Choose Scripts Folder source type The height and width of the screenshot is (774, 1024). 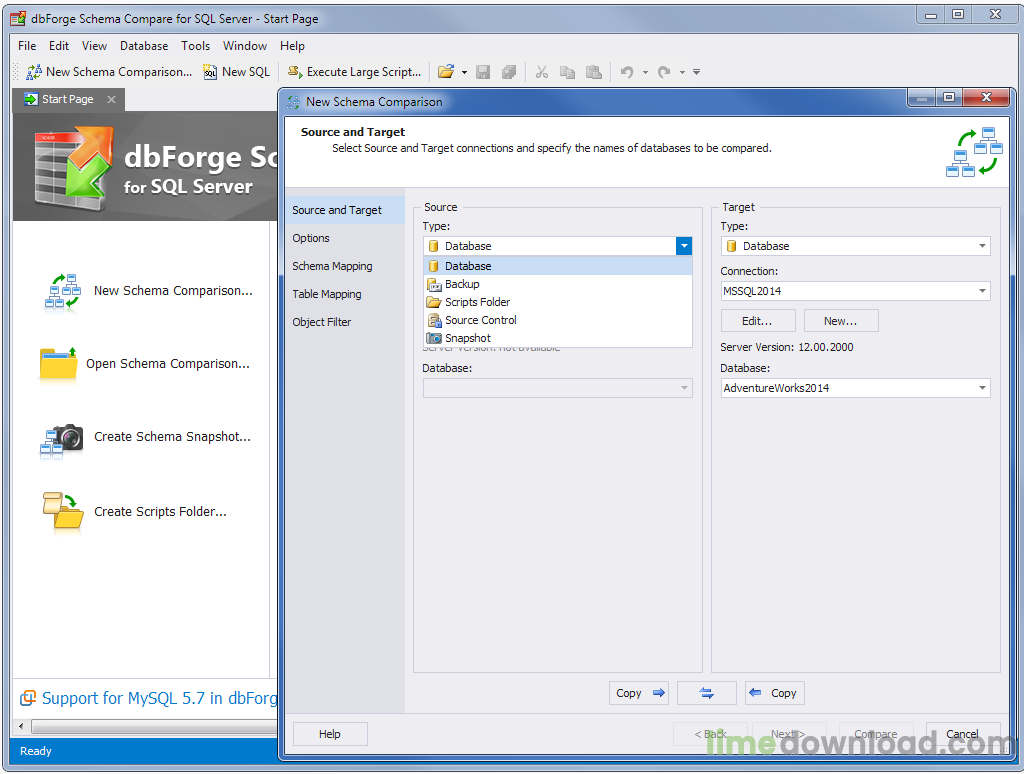477,302
